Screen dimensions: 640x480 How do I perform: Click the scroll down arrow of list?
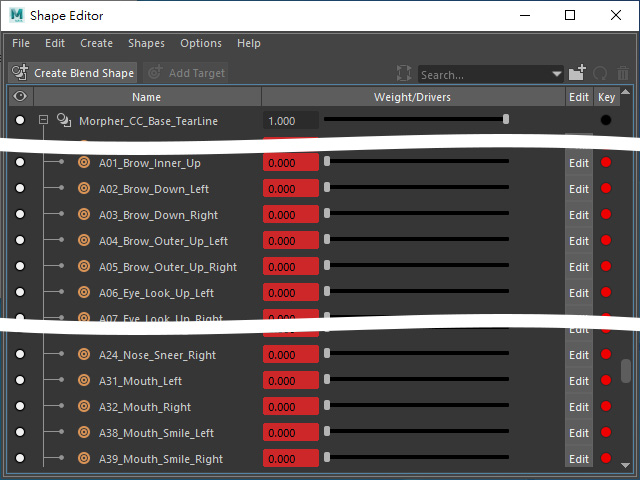(x=625, y=465)
